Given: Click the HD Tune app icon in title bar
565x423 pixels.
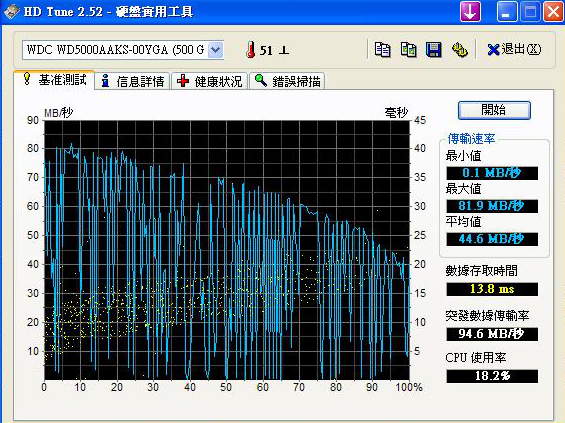Looking at the screenshot, I should pos(11,12).
